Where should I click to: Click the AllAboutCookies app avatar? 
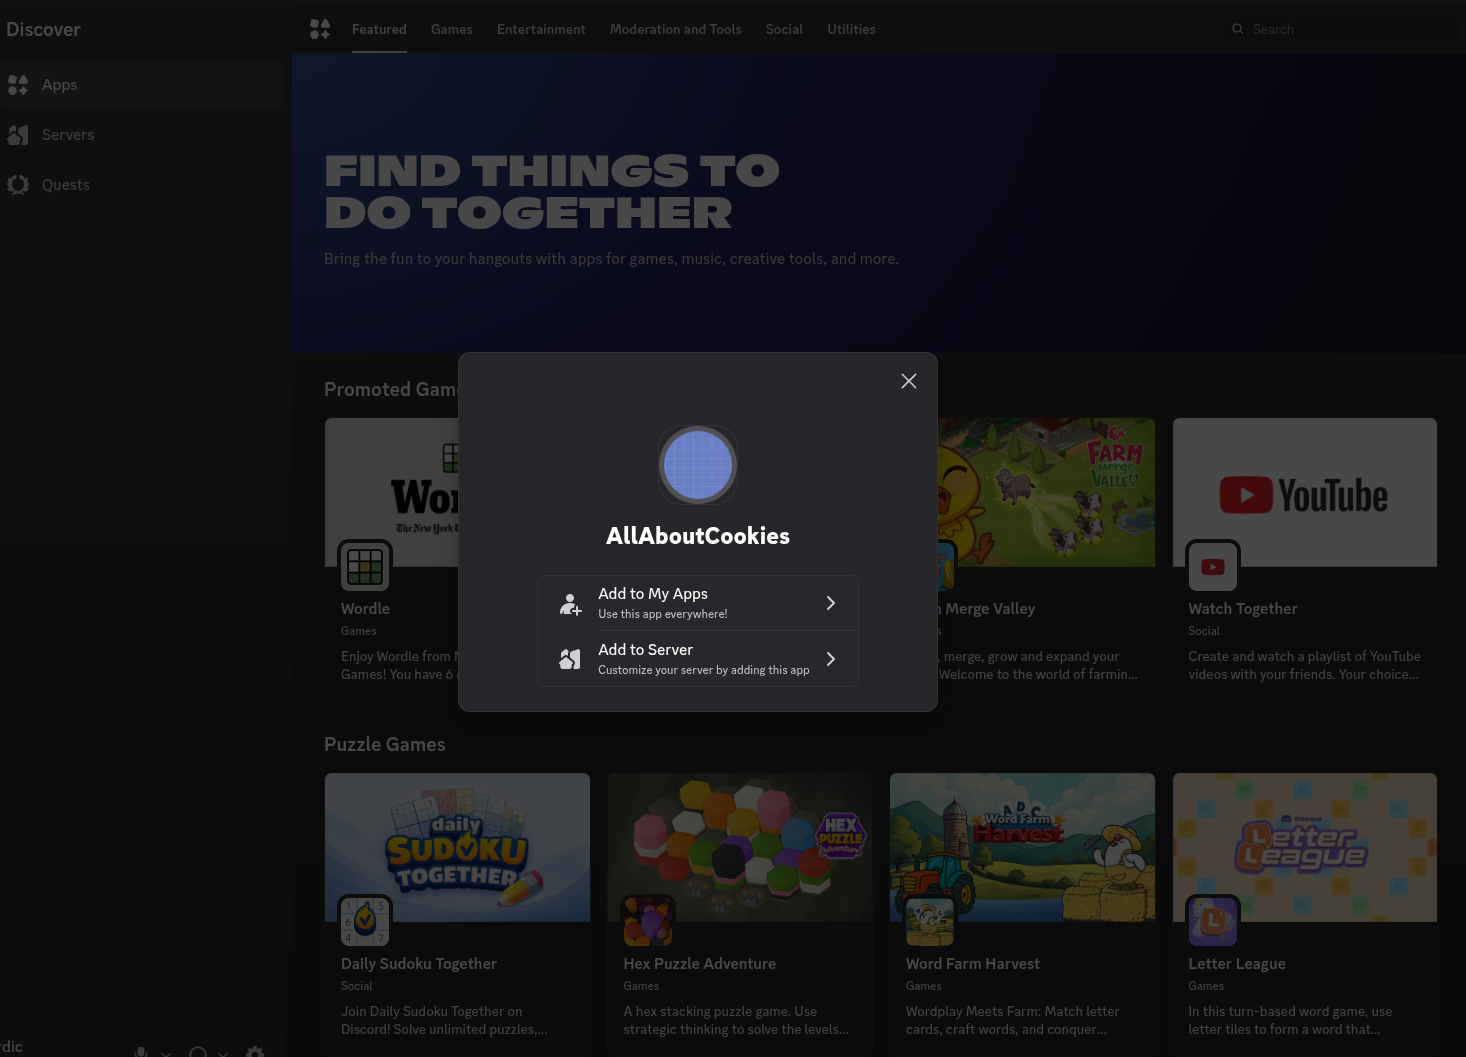pos(698,465)
